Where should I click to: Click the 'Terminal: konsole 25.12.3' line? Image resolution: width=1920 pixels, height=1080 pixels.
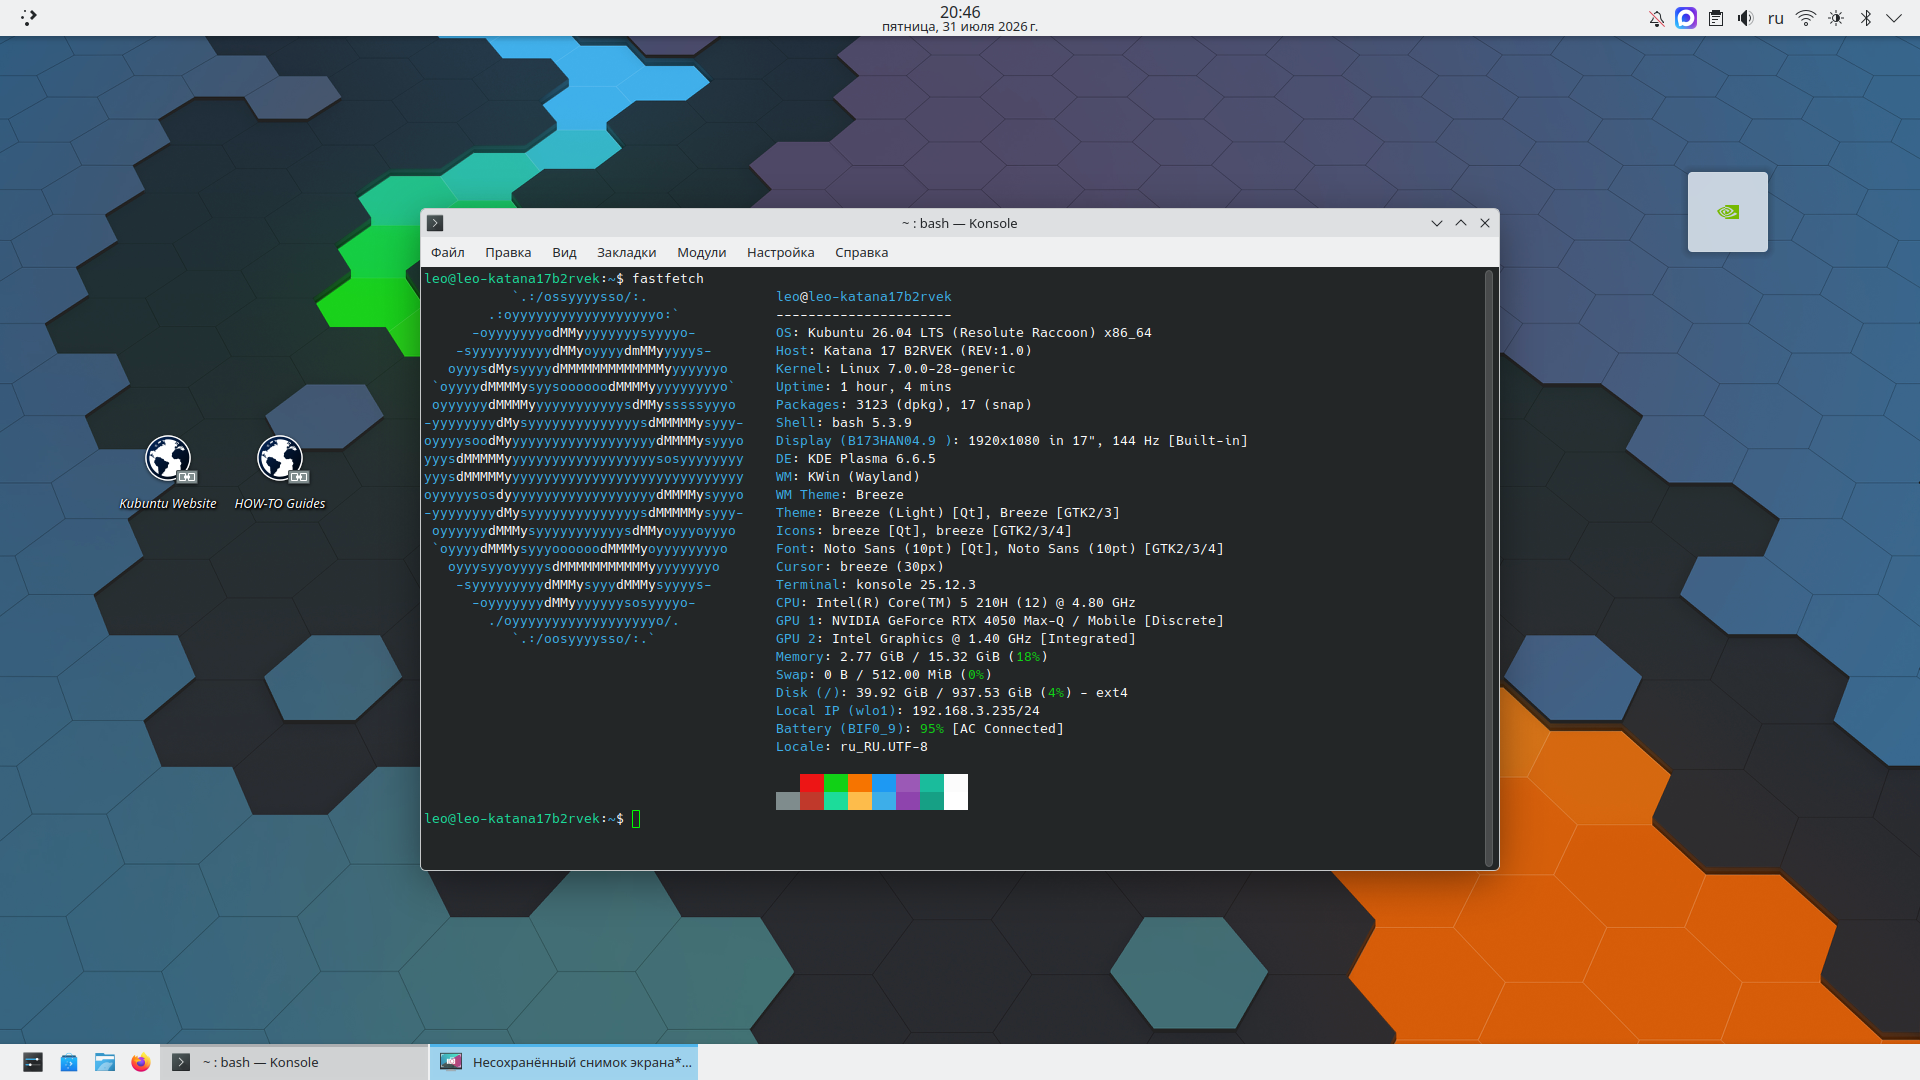click(x=876, y=585)
